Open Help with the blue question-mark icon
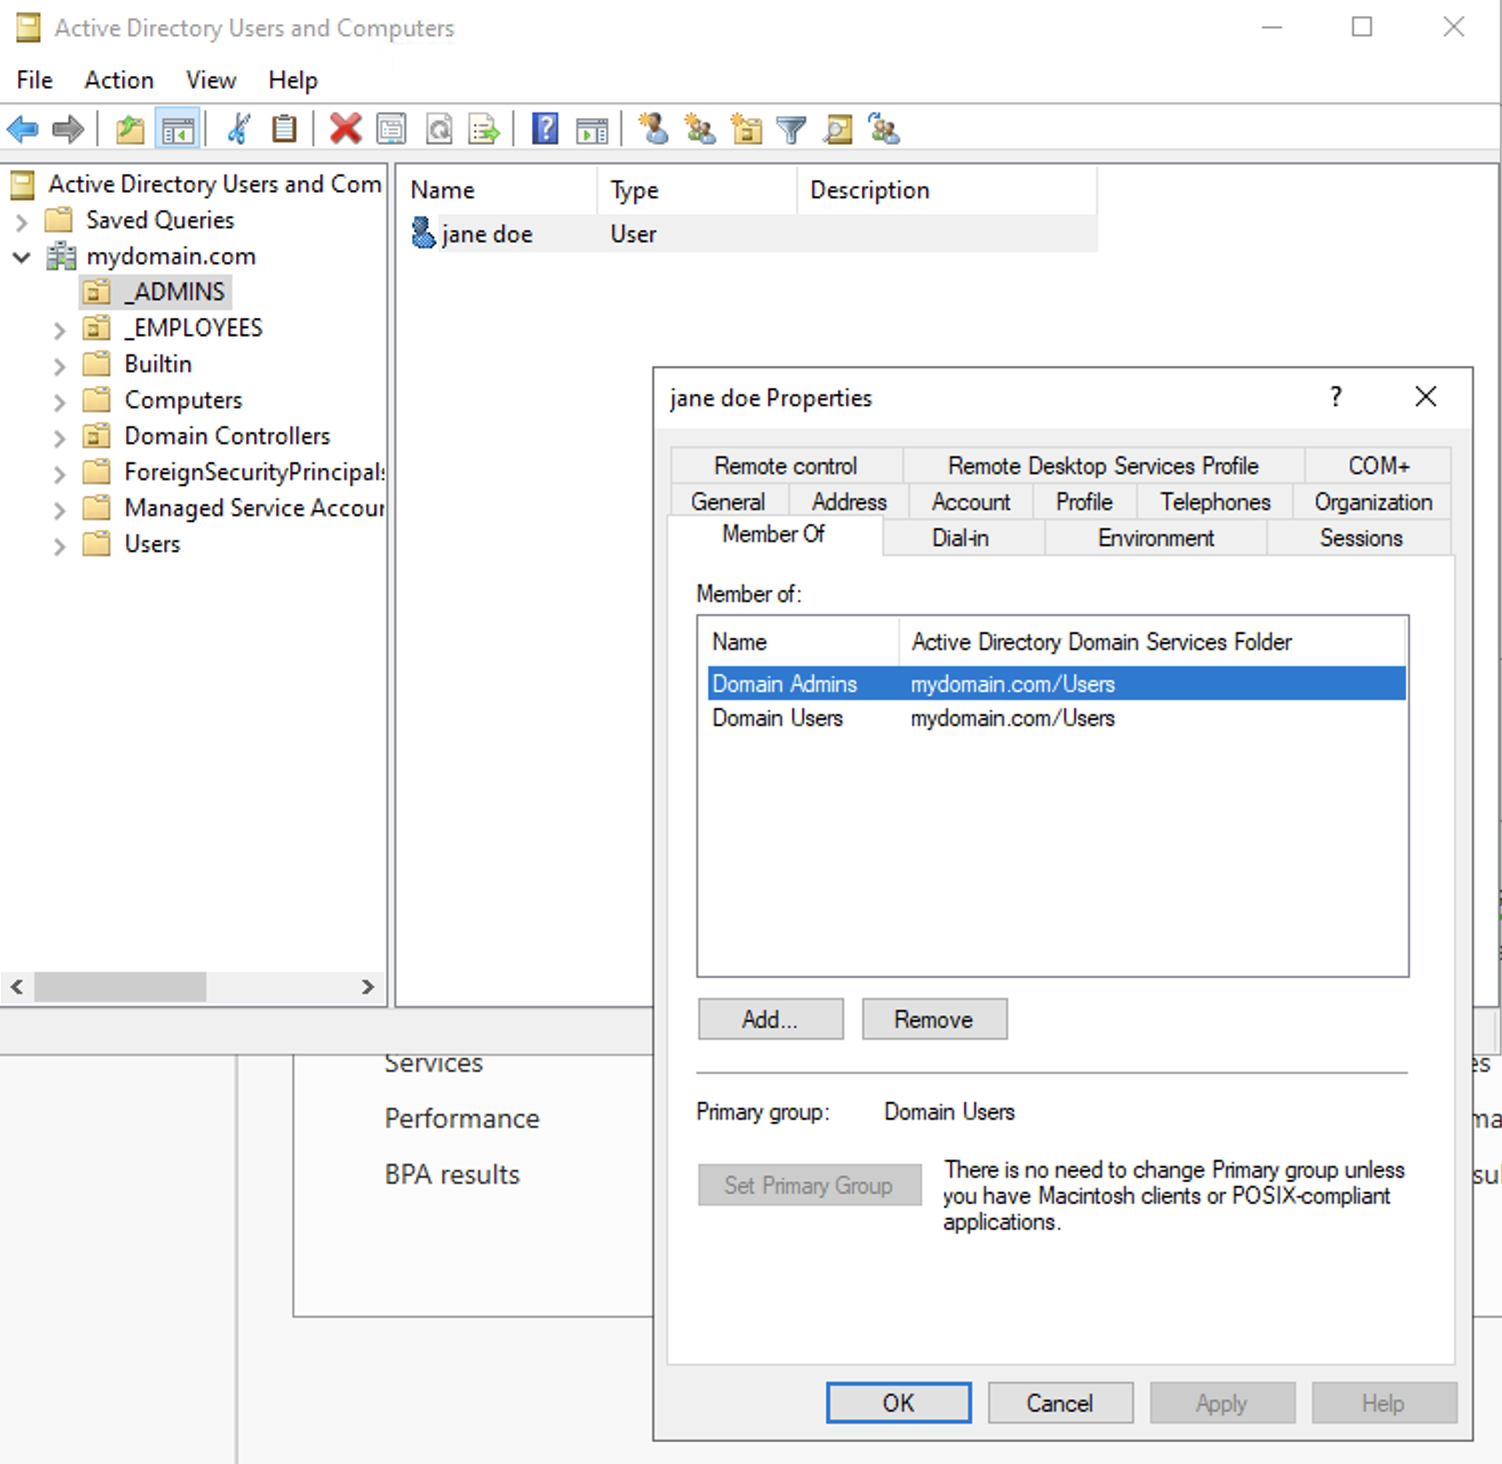 click(545, 129)
